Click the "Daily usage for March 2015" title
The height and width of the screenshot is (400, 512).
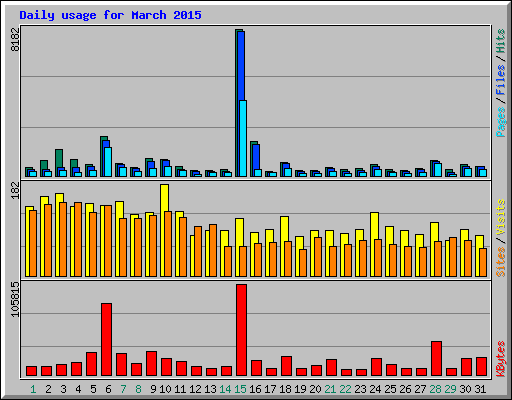[110, 15]
